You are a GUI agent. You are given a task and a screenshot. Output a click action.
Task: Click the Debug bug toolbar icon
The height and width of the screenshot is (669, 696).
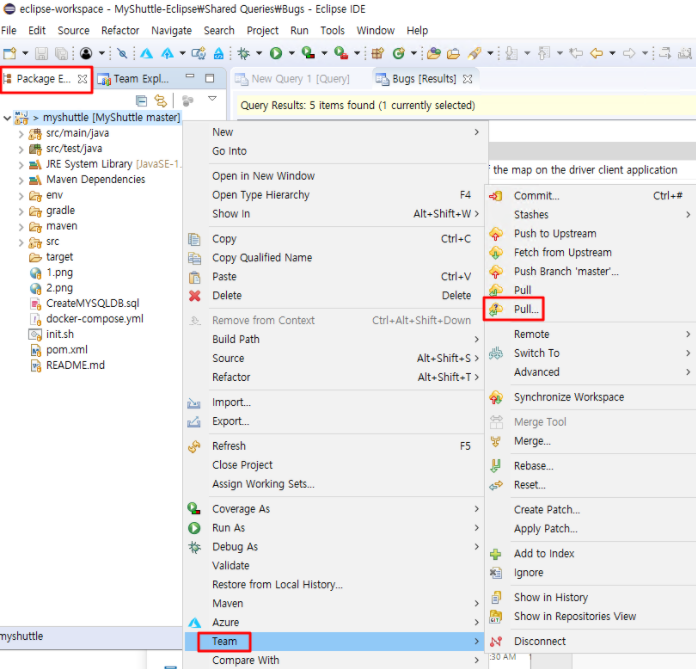tap(243, 53)
